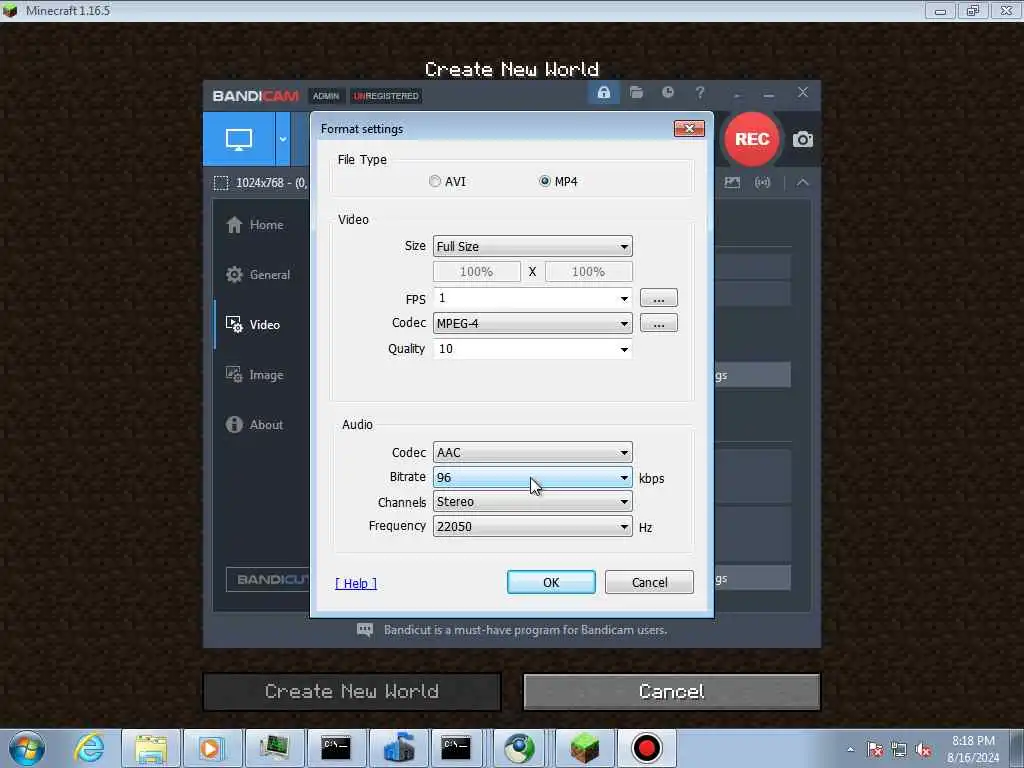The image size is (1024, 768).
Task: Switch to Bandicam red record taskbar icon
Action: pos(647,748)
